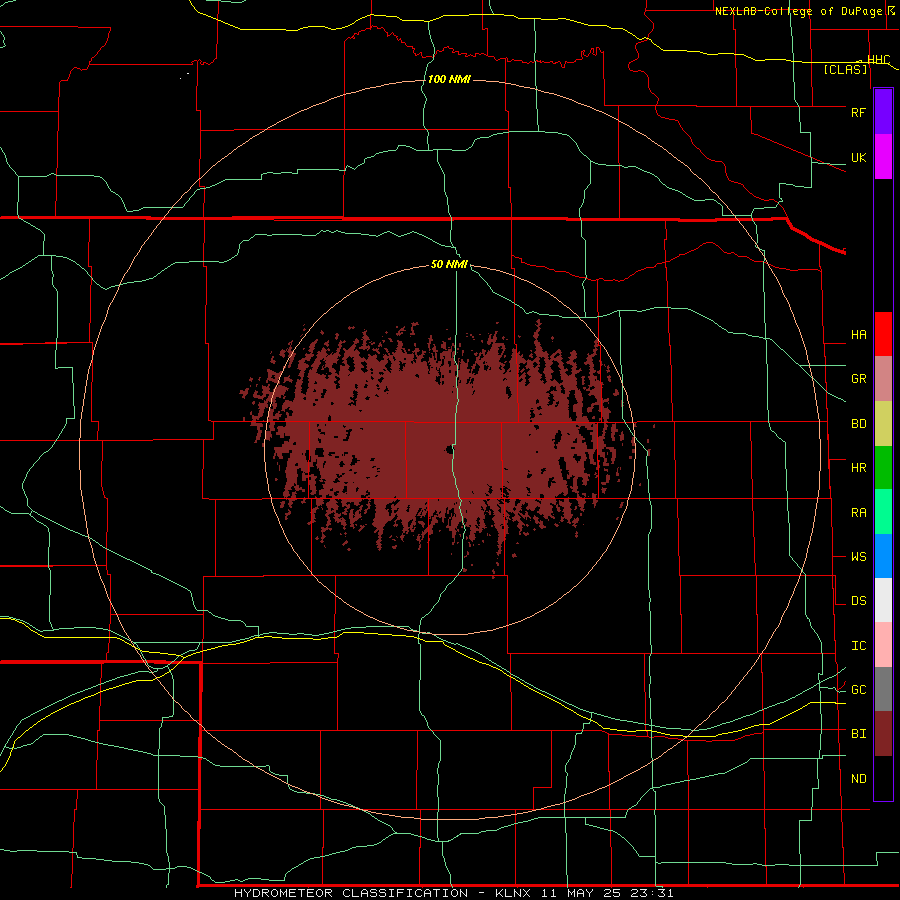Click the "UK" legend label
The width and height of the screenshot is (900, 900).
pyautogui.click(x=858, y=157)
